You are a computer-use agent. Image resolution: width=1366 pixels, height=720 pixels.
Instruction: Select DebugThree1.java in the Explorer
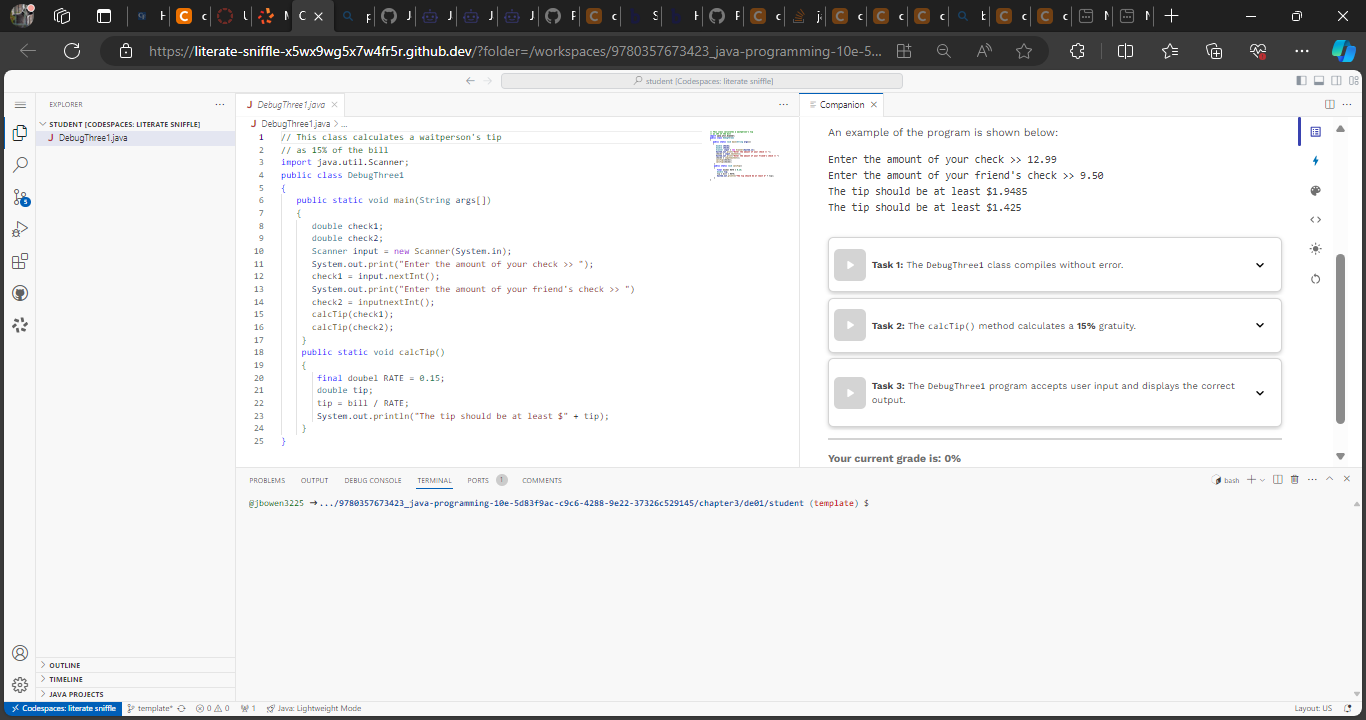tap(92, 138)
